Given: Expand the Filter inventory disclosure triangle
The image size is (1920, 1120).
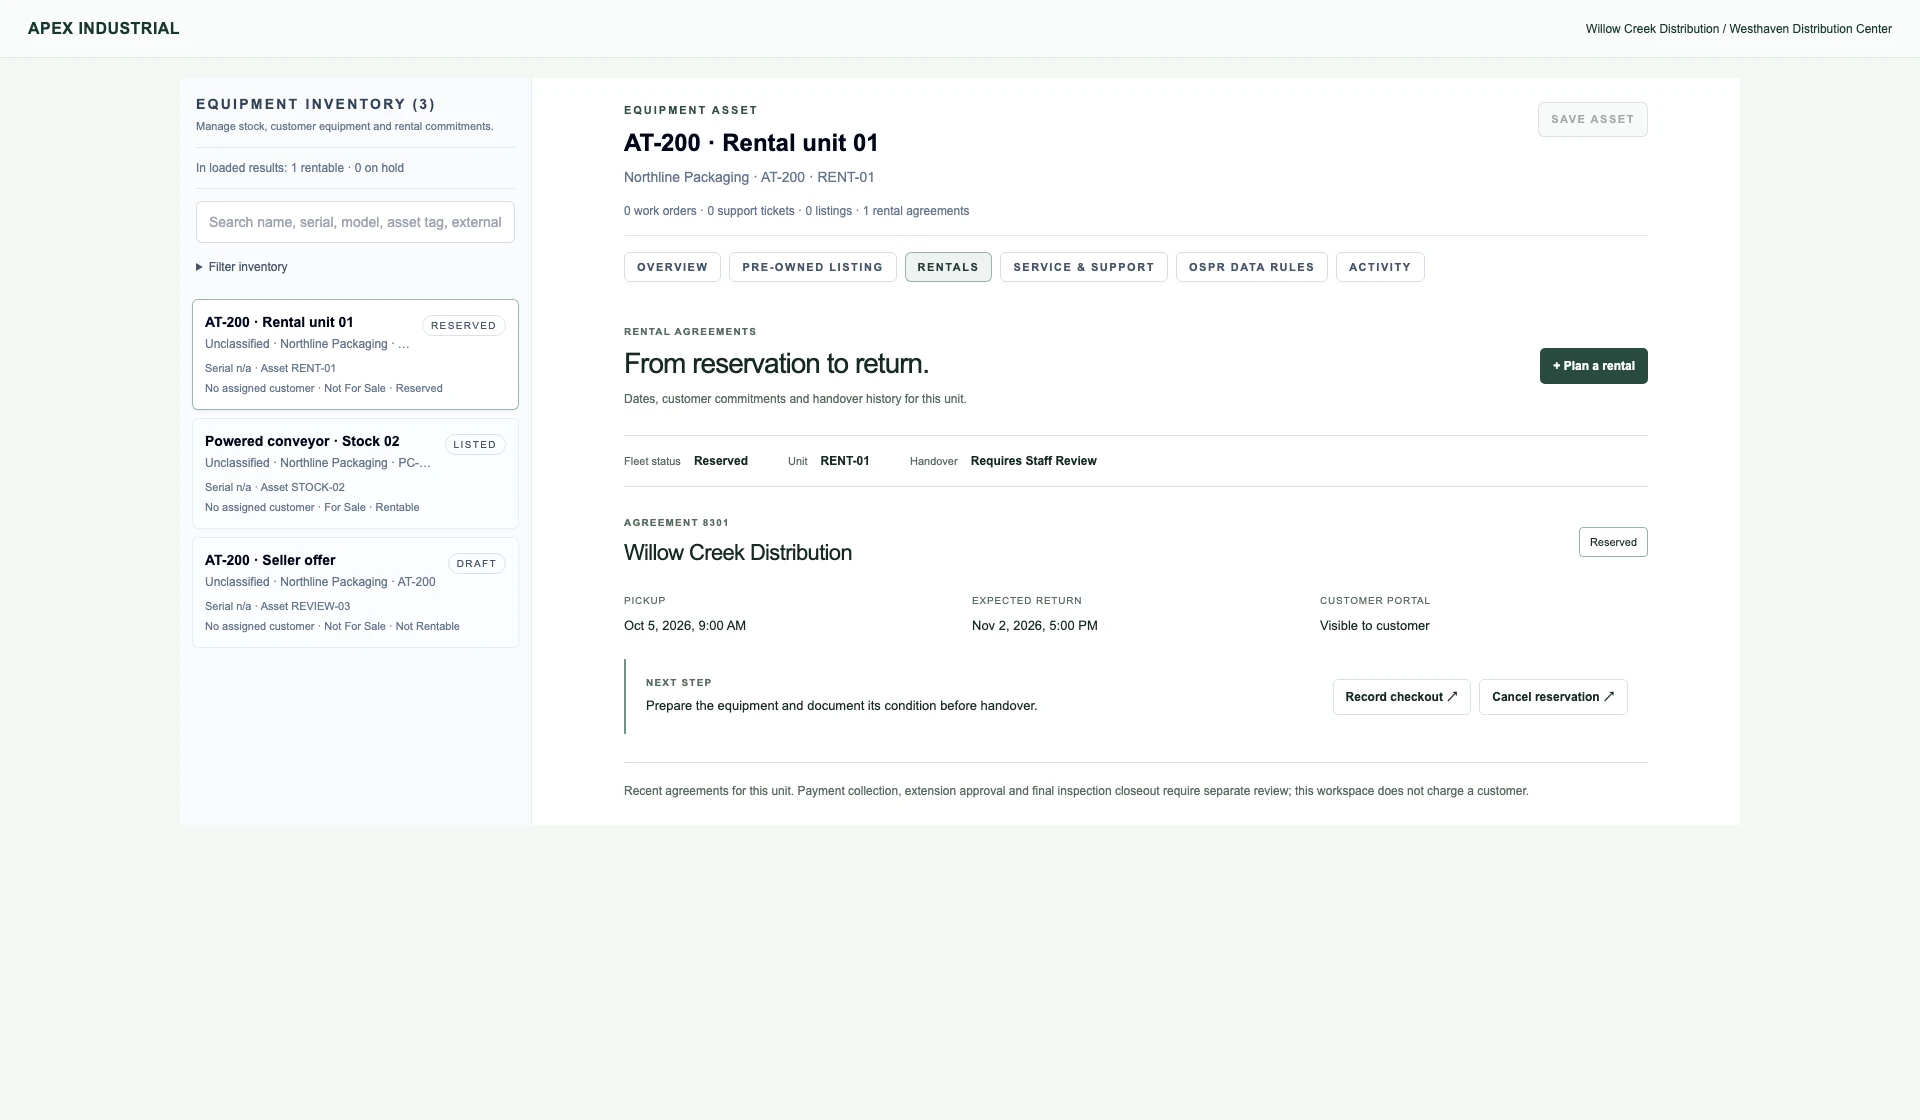Looking at the screenshot, I should coord(199,267).
